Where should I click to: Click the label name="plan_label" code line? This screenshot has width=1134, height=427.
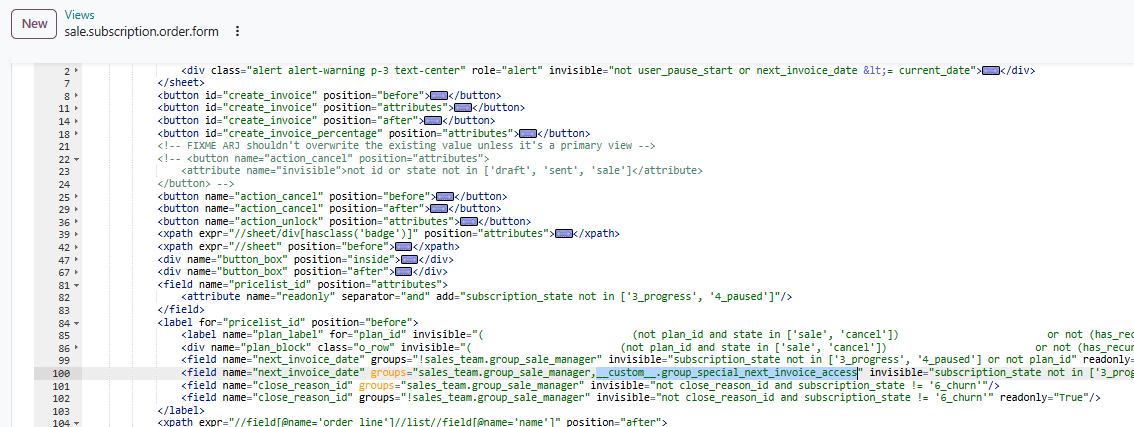pyautogui.click(x=657, y=334)
